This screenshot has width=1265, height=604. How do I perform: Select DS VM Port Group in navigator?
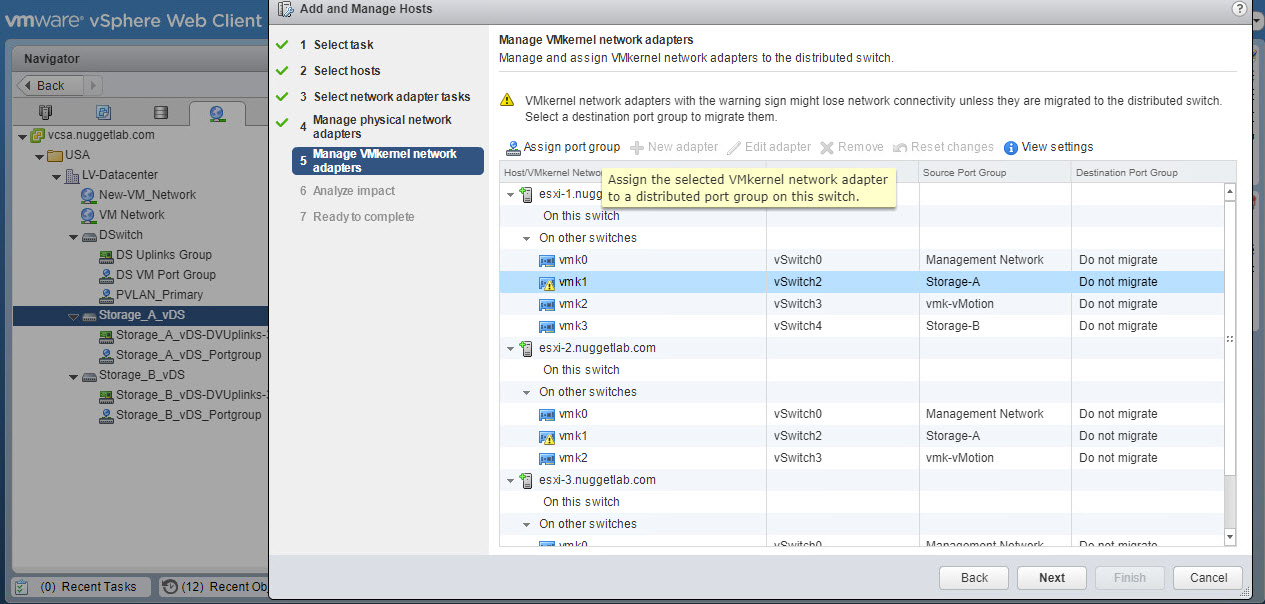point(165,275)
